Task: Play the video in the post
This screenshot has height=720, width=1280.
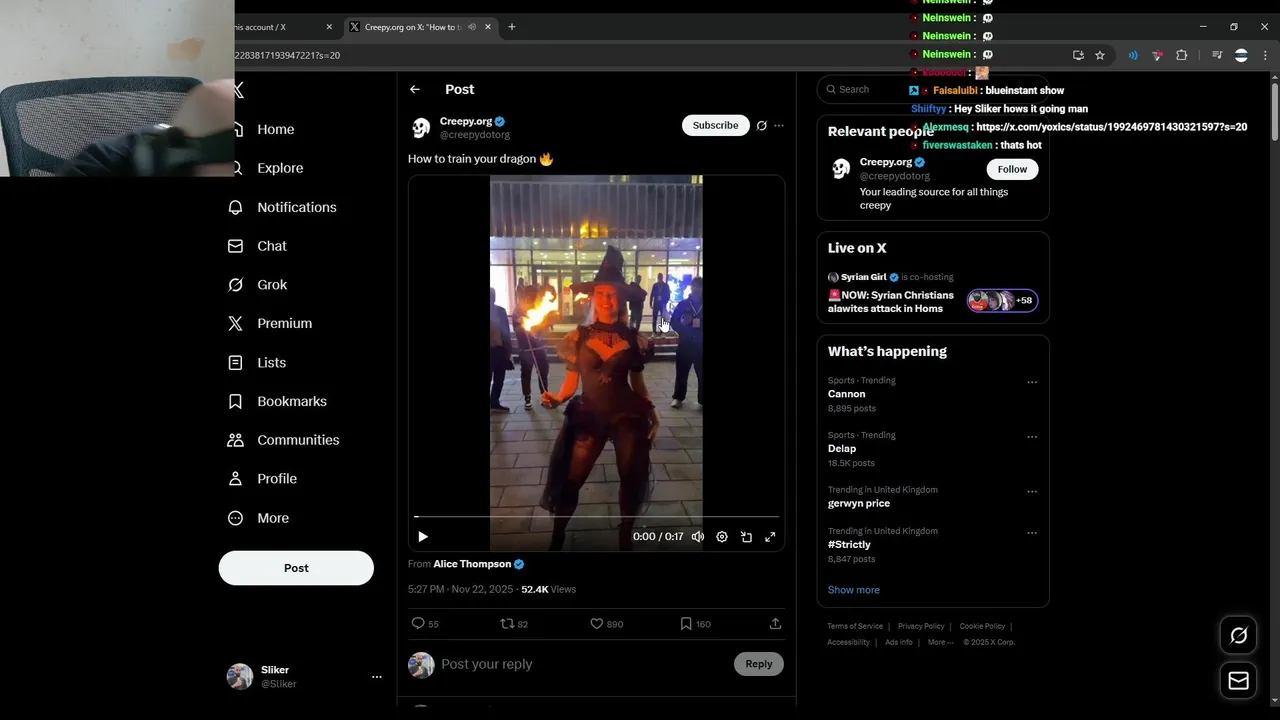Action: pyautogui.click(x=423, y=537)
